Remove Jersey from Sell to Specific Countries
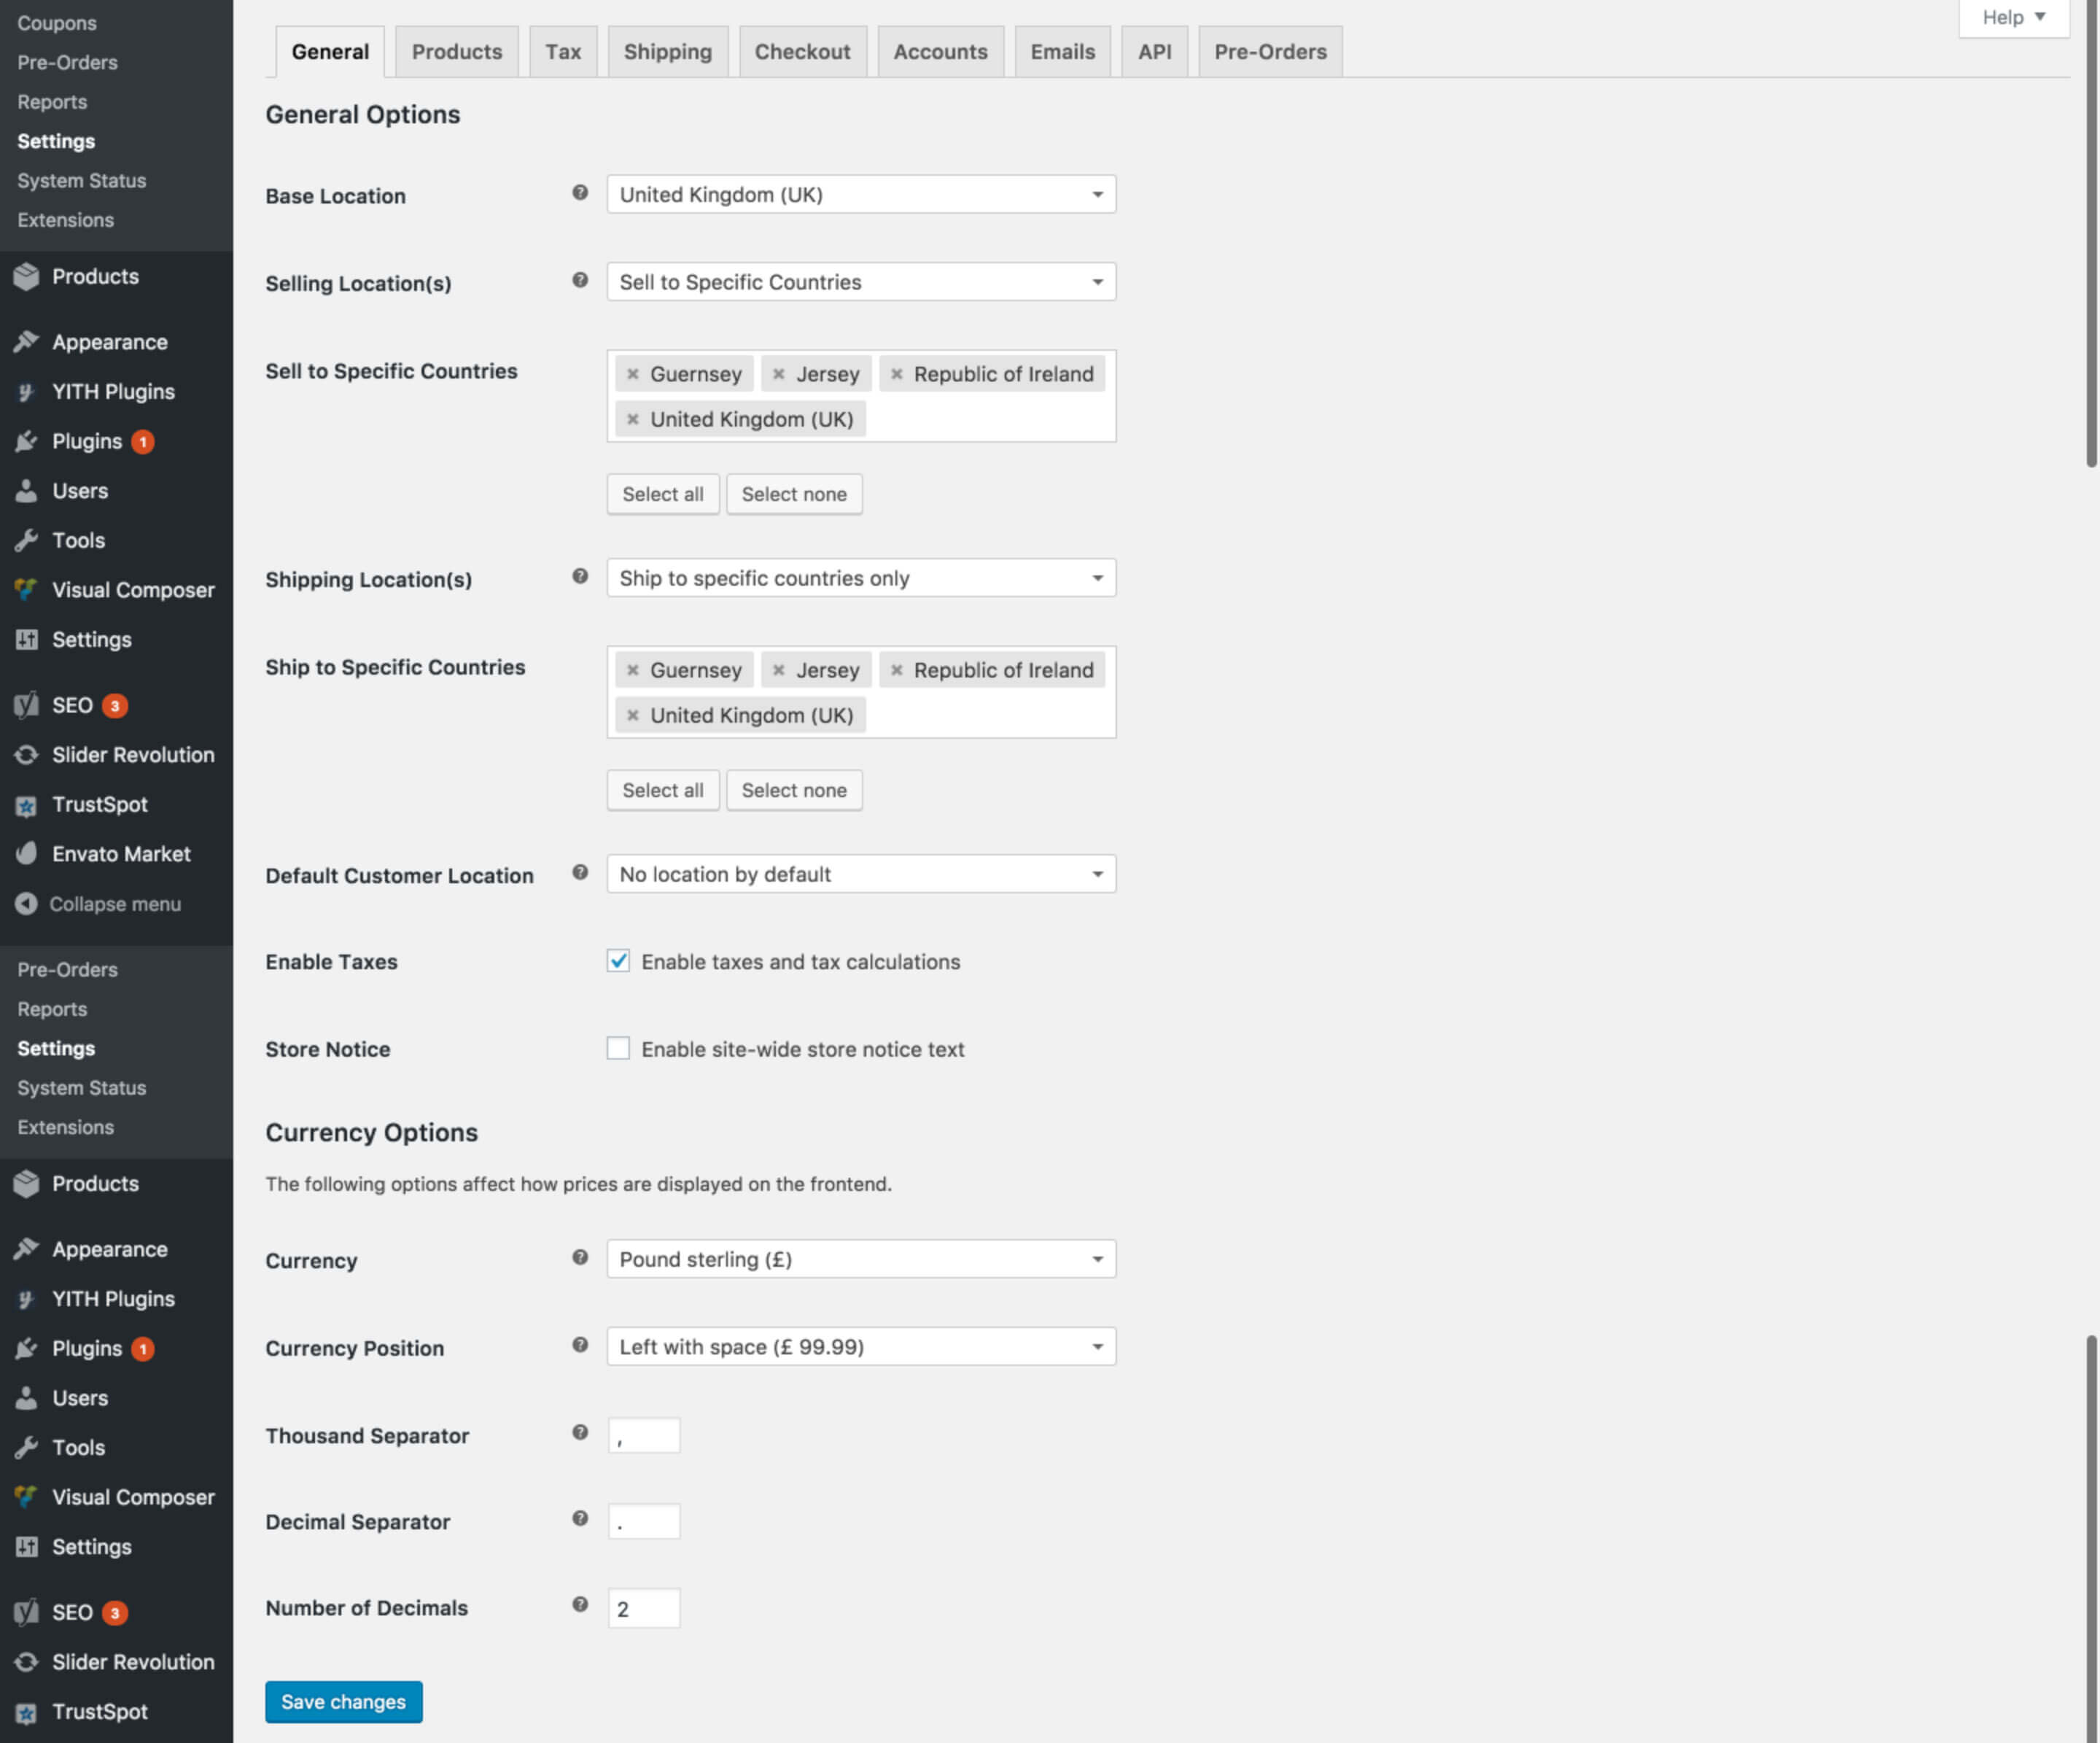2100x1743 pixels. coord(778,374)
